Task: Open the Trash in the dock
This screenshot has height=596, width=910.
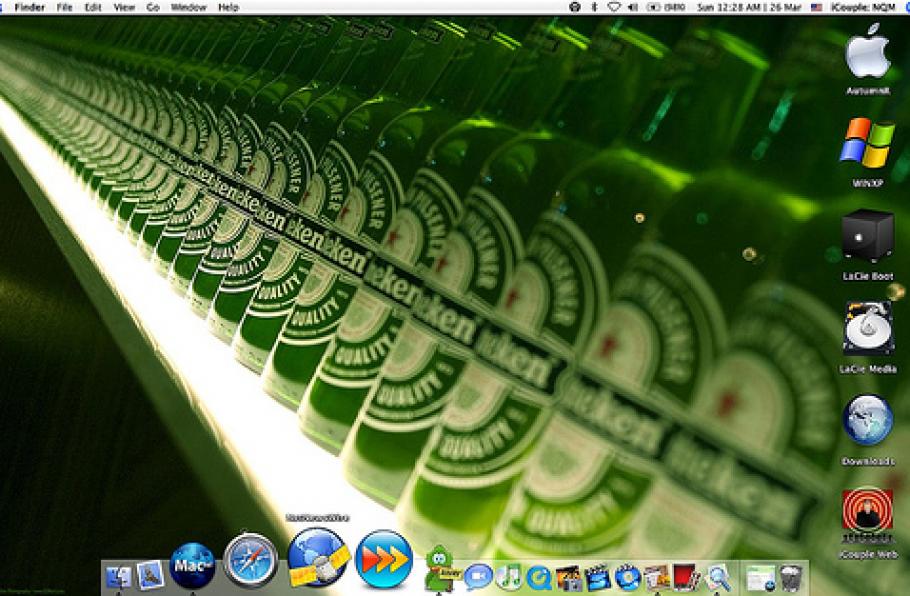Action: click(x=791, y=576)
